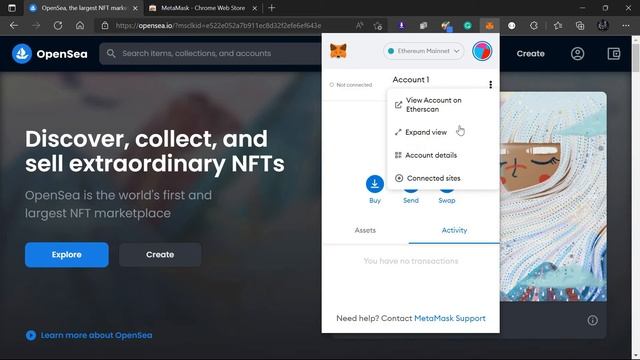Image resolution: width=640 pixels, height=360 pixels.
Task: Open the OpenSea profile account icon
Action: 577,53
